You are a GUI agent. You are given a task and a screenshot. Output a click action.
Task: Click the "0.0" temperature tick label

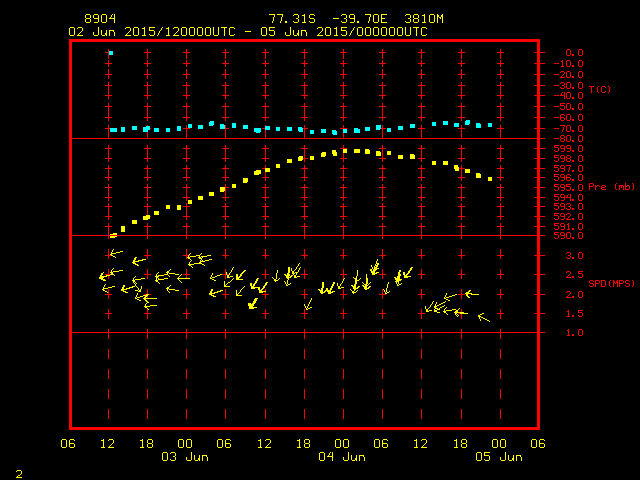(x=574, y=53)
